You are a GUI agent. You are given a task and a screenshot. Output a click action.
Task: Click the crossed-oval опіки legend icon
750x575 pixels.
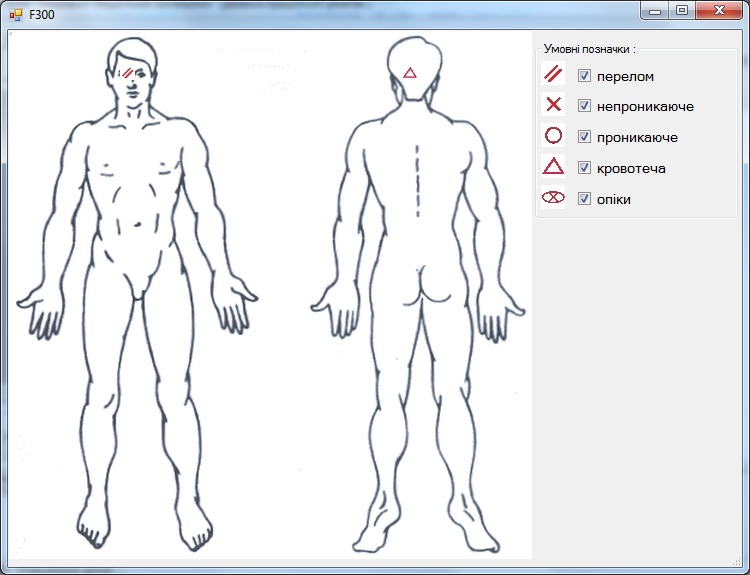coord(553,198)
